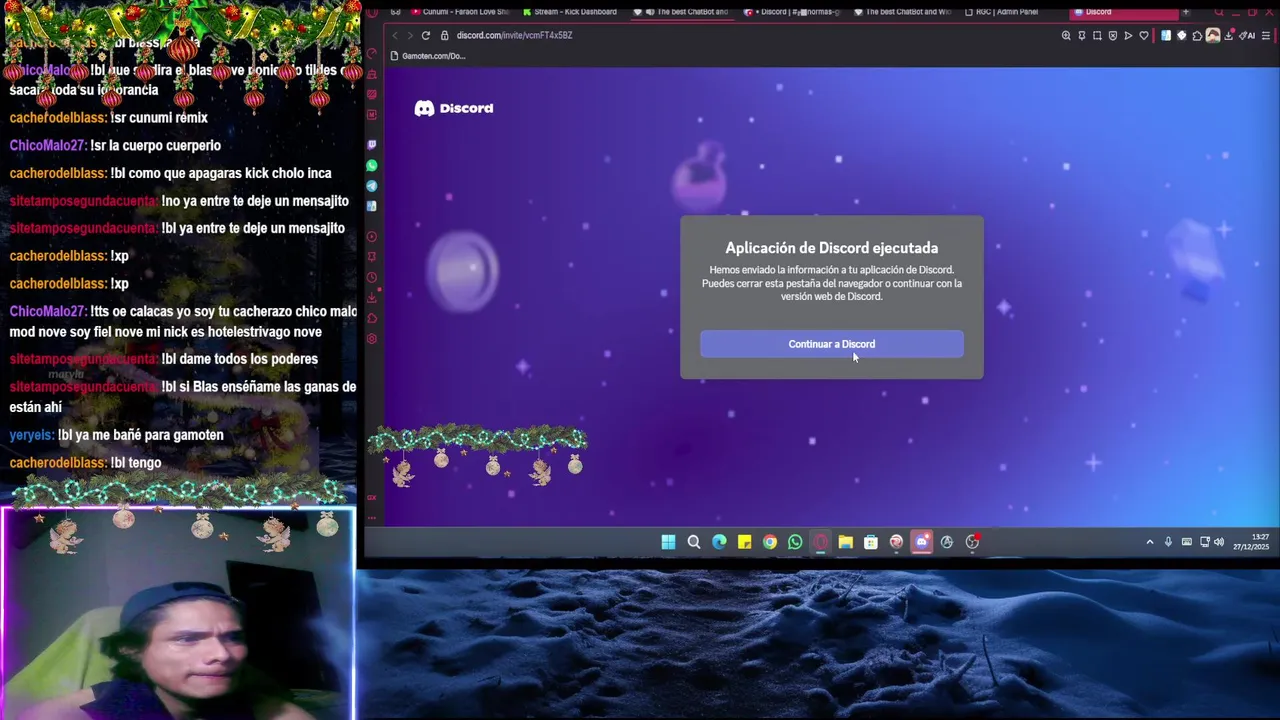
Task: Click the play icon in address bar
Action: [x=1128, y=35]
